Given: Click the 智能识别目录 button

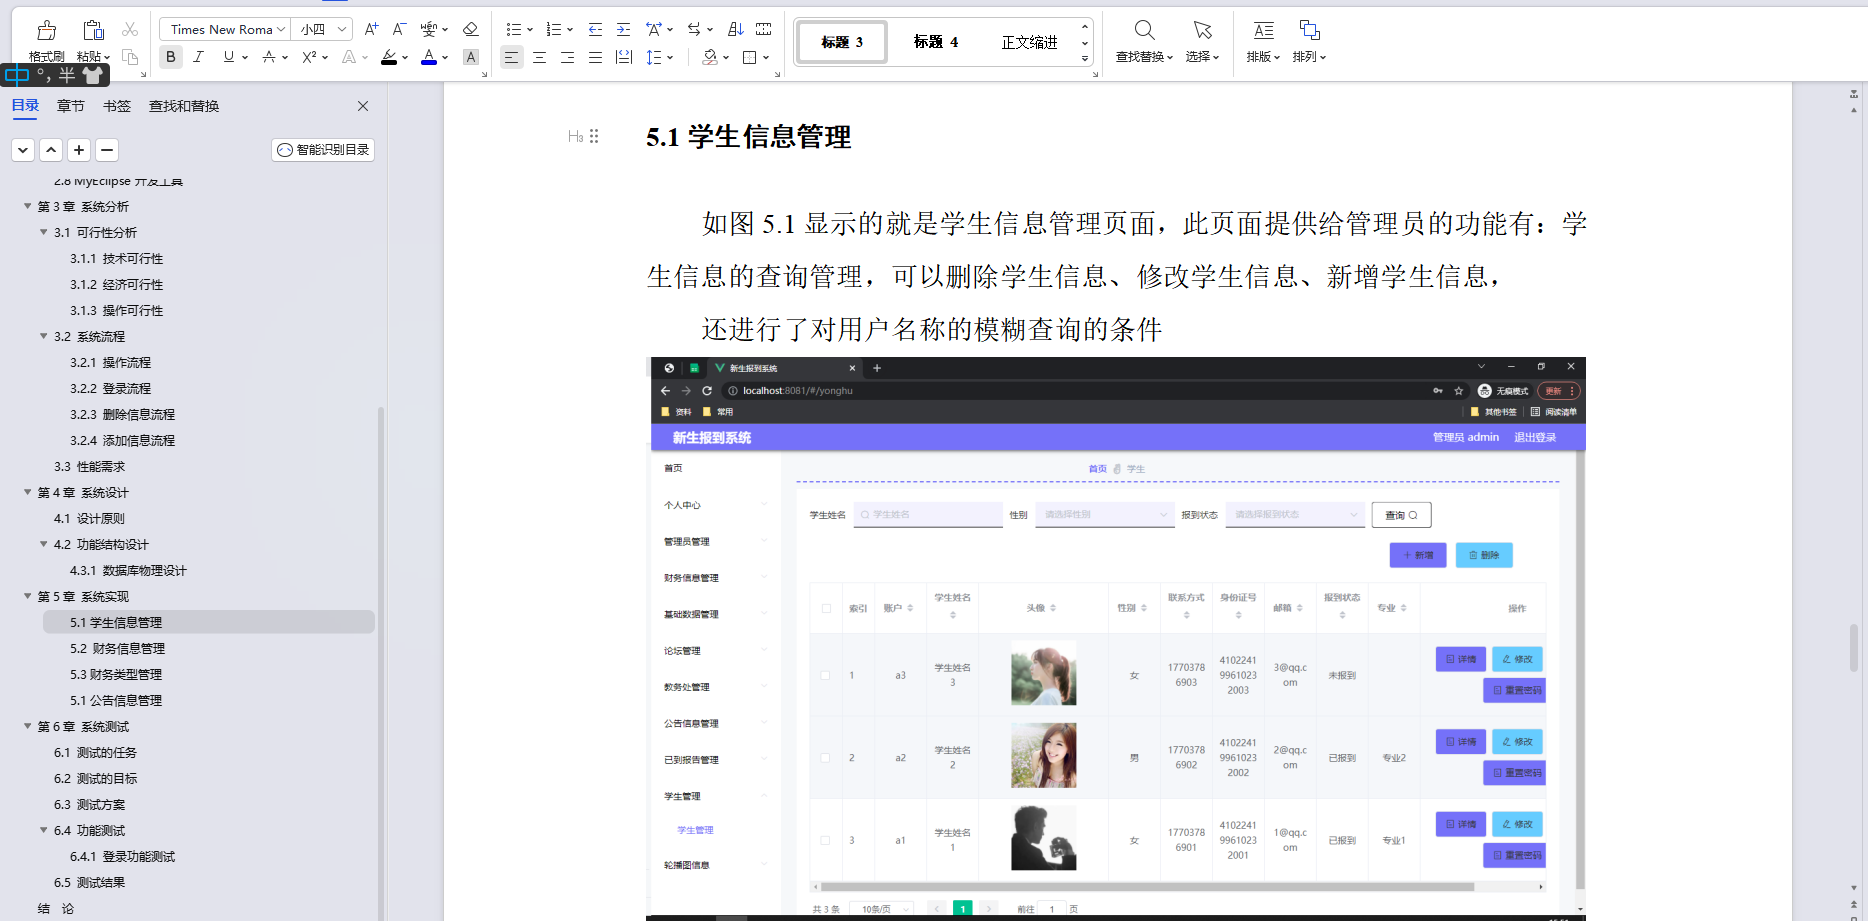Looking at the screenshot, I should [322, 149].
